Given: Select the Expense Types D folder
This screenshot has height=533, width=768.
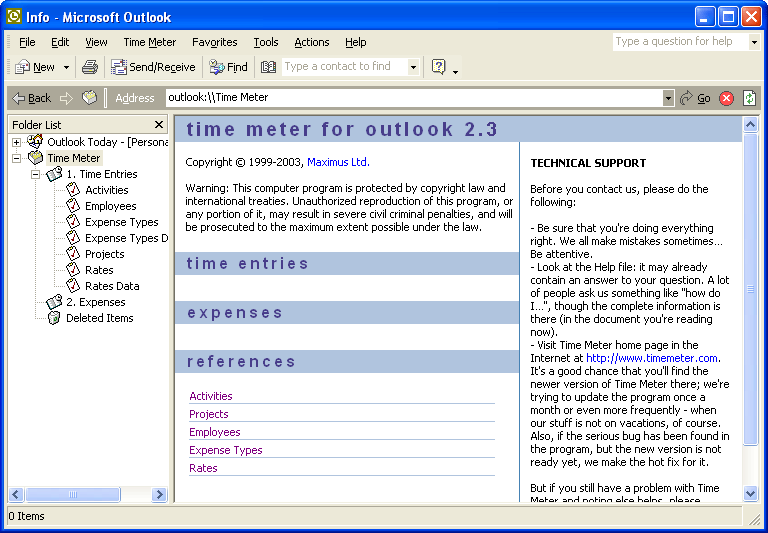Looking at the screenshot, I should click(126, 238).
